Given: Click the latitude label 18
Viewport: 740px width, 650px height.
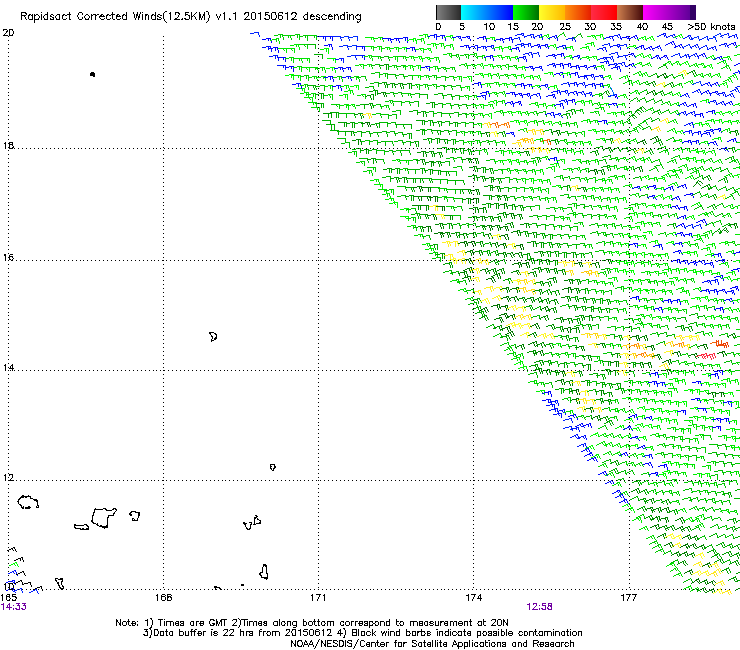Looking at the screenshot, I should pos(8,145).
